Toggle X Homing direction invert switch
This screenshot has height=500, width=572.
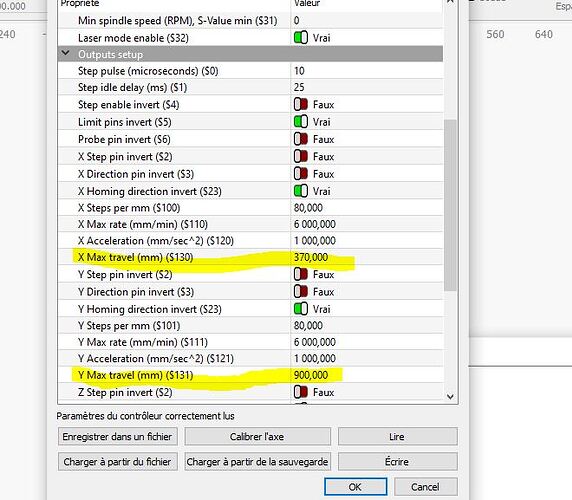tap(301, 191)
